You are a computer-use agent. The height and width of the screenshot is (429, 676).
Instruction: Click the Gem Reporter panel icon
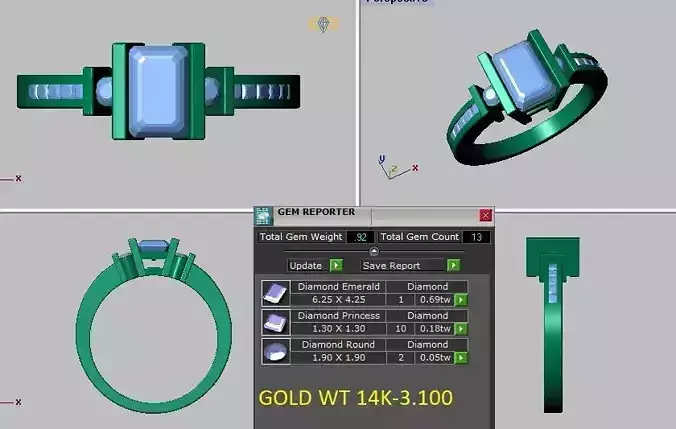point(263,216)
